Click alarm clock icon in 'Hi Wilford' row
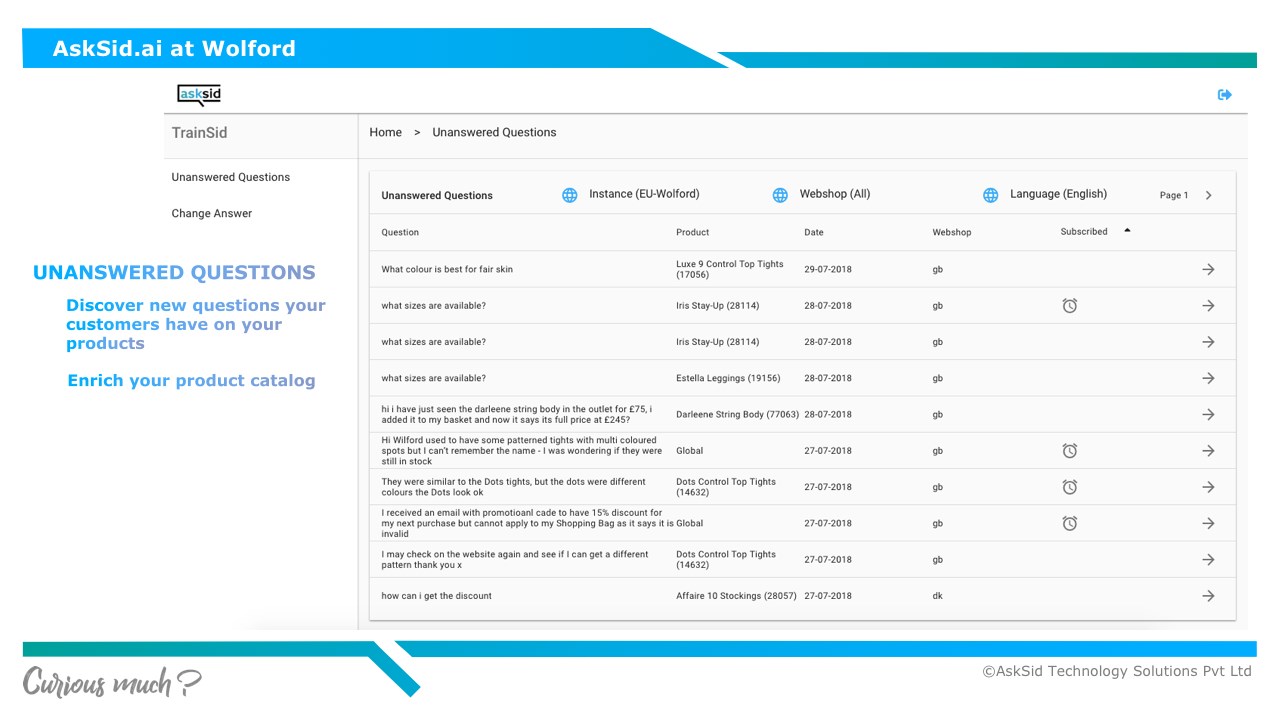1280x720 pixels. (1069, 451)
